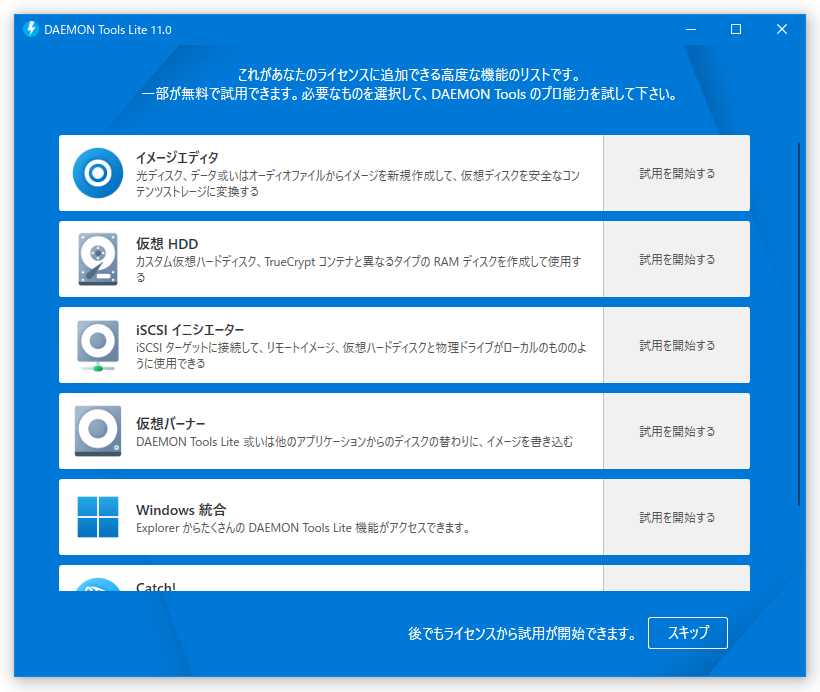Select the 仮想 HDD title text
The image size is (820, 692).
point(167,244)
